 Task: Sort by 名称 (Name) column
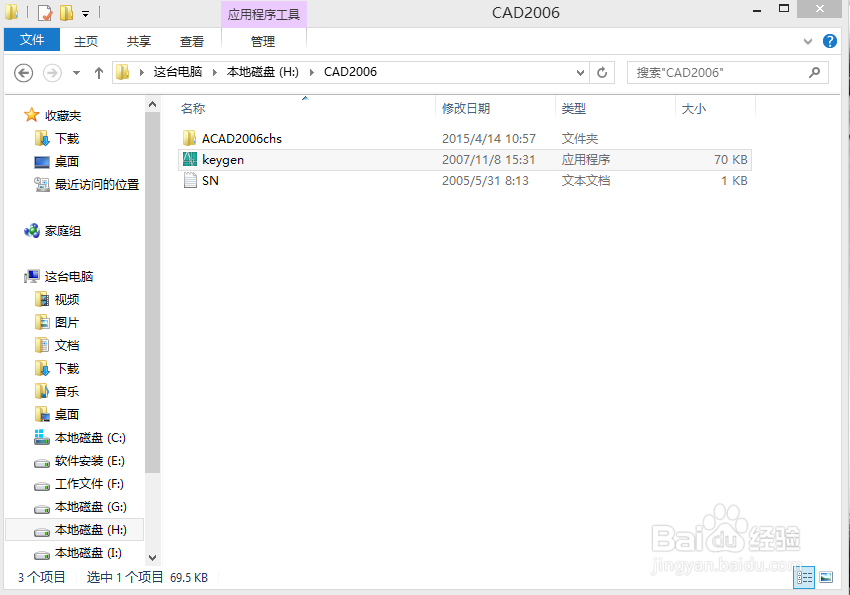click(193, 108)
